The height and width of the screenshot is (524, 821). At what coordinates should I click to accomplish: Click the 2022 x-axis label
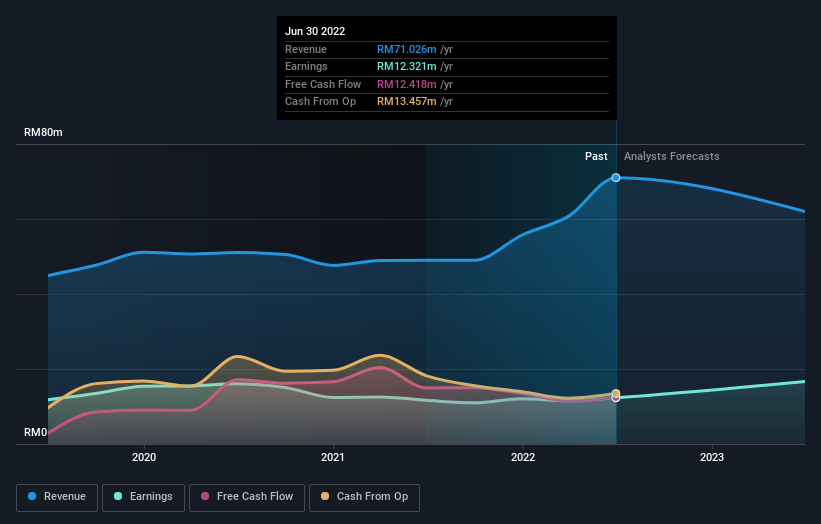(x=523, y=457)
